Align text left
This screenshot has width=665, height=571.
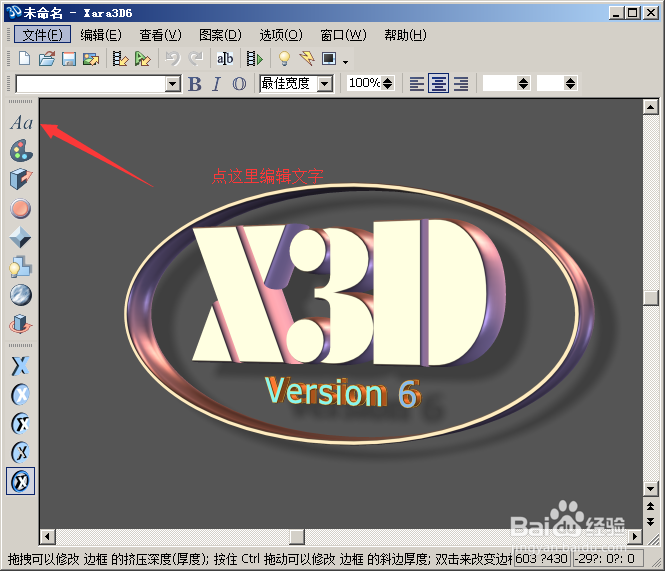pyautogui.click(x=416, y=84)
